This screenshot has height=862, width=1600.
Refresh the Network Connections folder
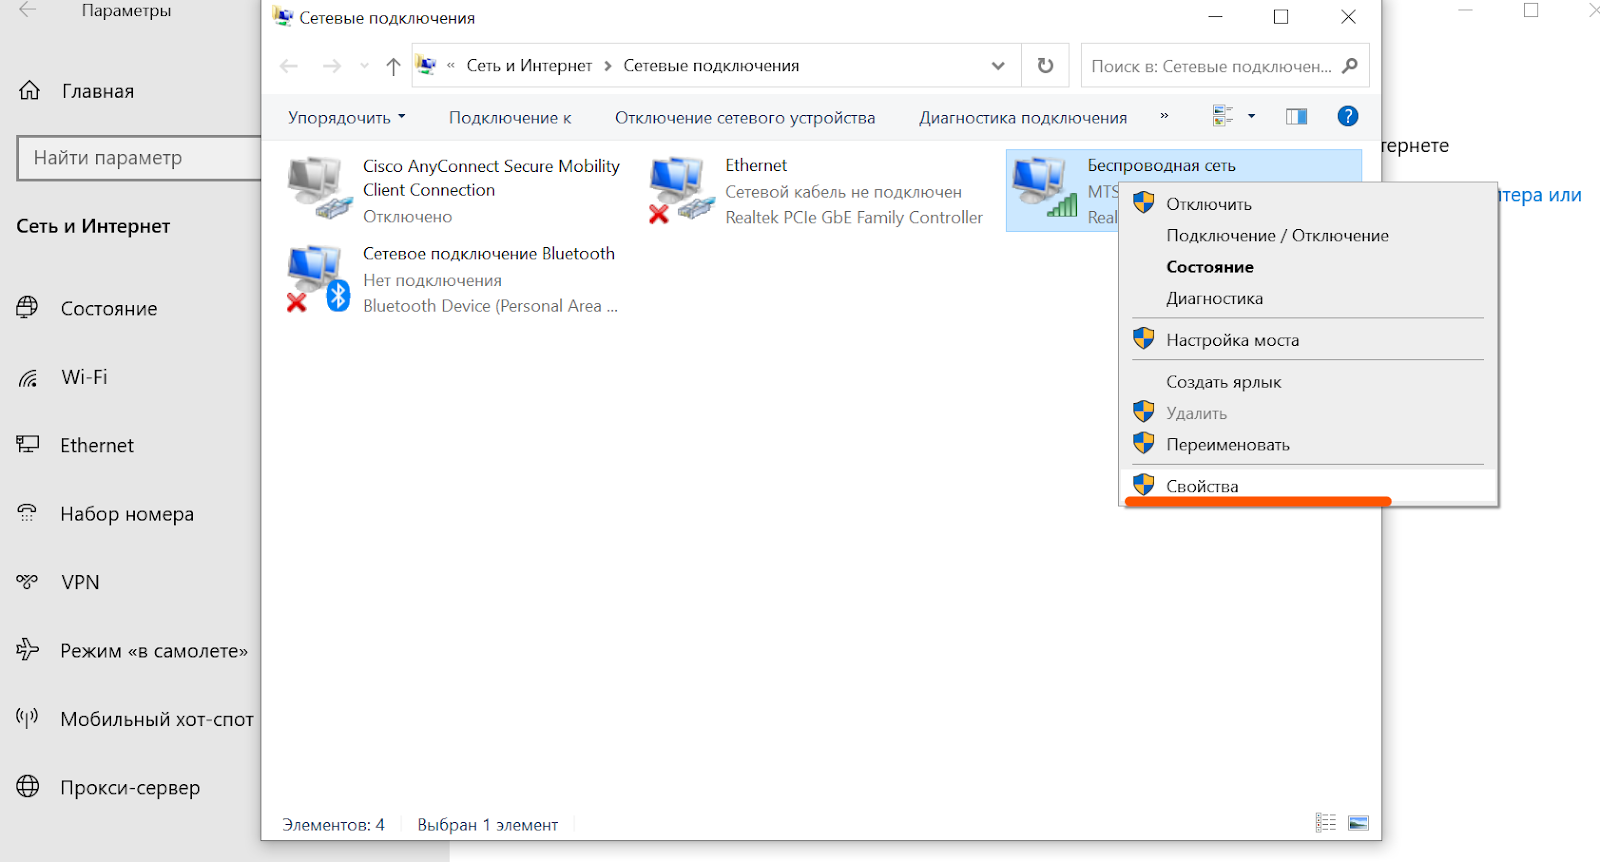click(x=1045, y=66)
